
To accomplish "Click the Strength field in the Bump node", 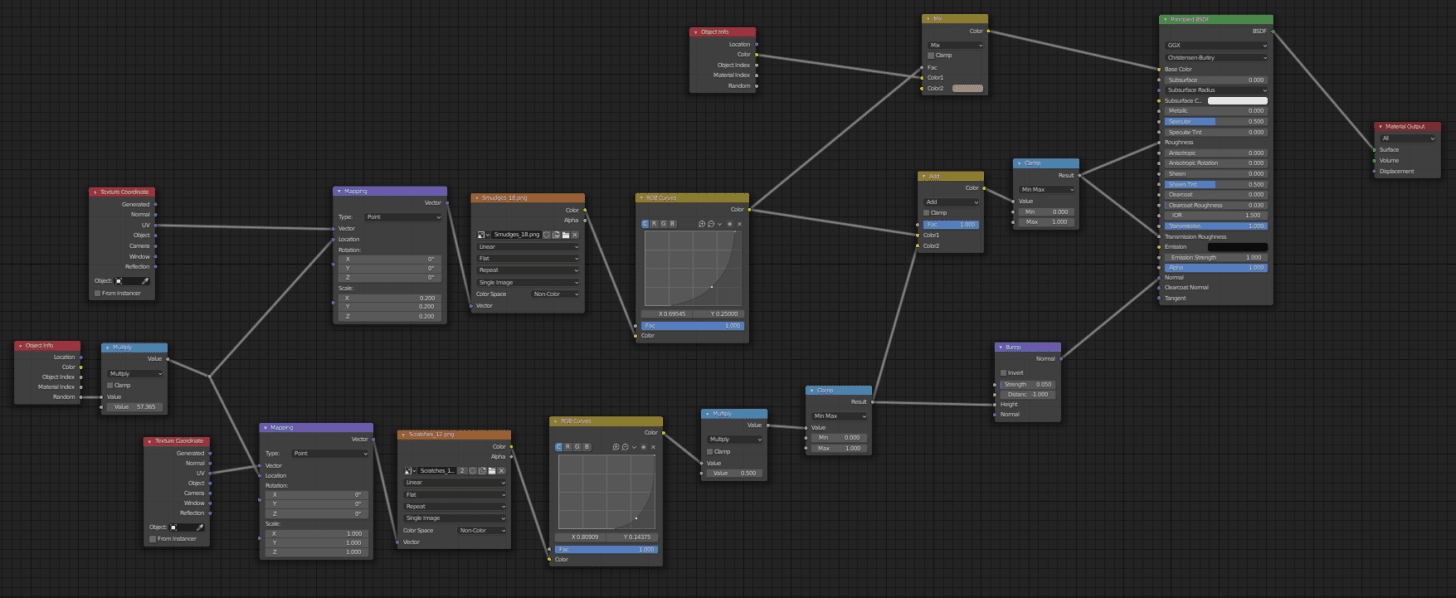I will (x=1027, y=384).
